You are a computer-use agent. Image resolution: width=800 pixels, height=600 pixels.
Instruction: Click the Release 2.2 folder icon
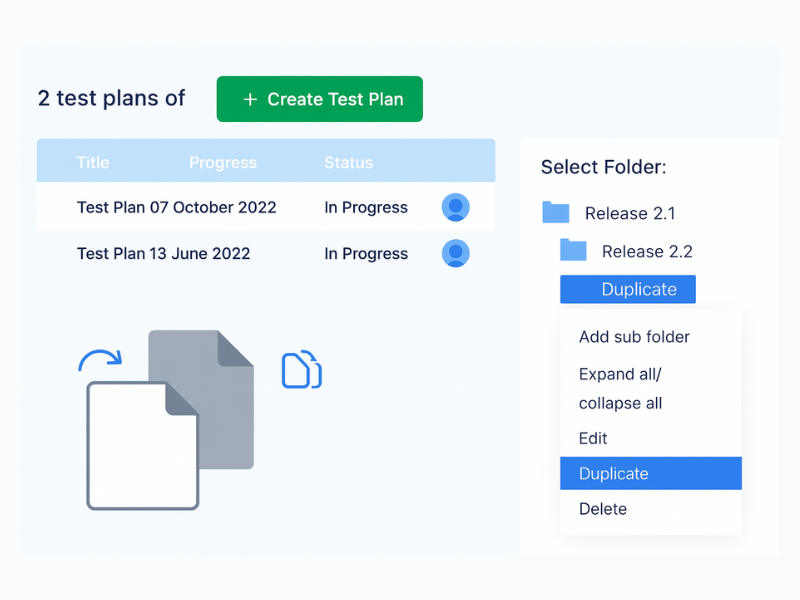[572, 250]
